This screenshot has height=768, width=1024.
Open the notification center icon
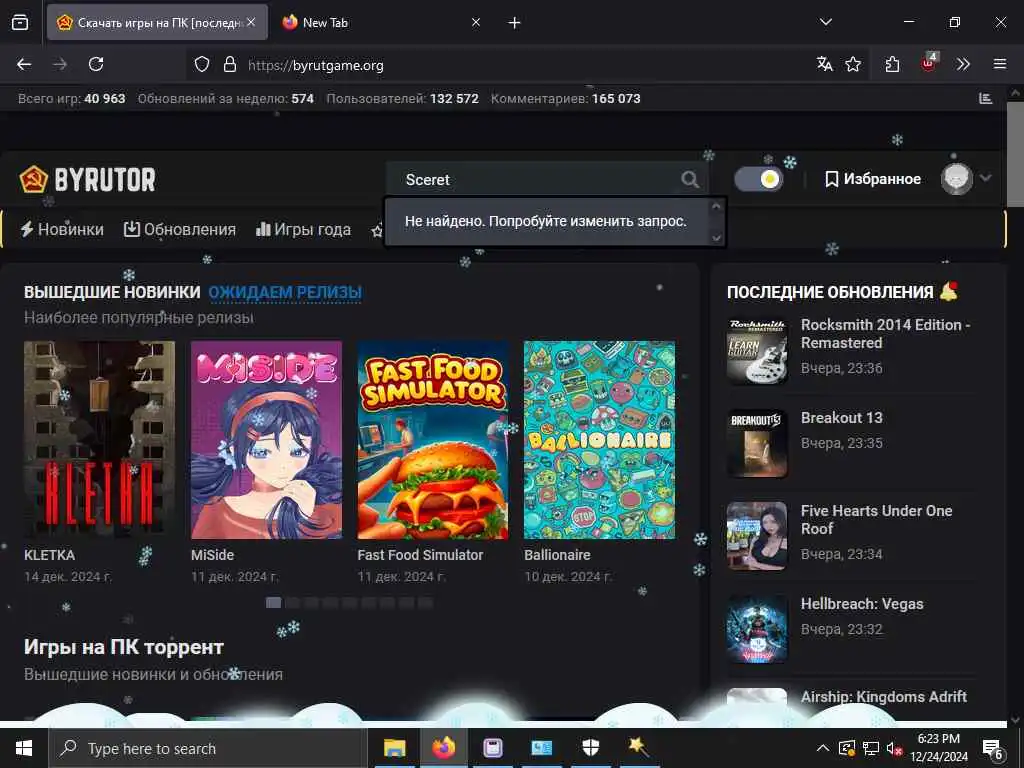click(993, 749)
